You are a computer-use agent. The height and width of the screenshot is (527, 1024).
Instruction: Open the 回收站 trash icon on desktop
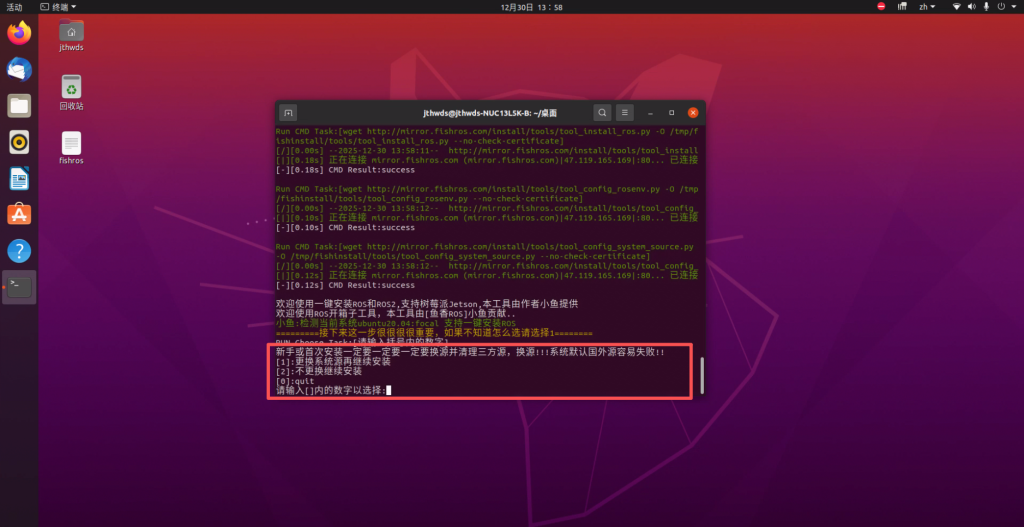(x=71, y=92)
